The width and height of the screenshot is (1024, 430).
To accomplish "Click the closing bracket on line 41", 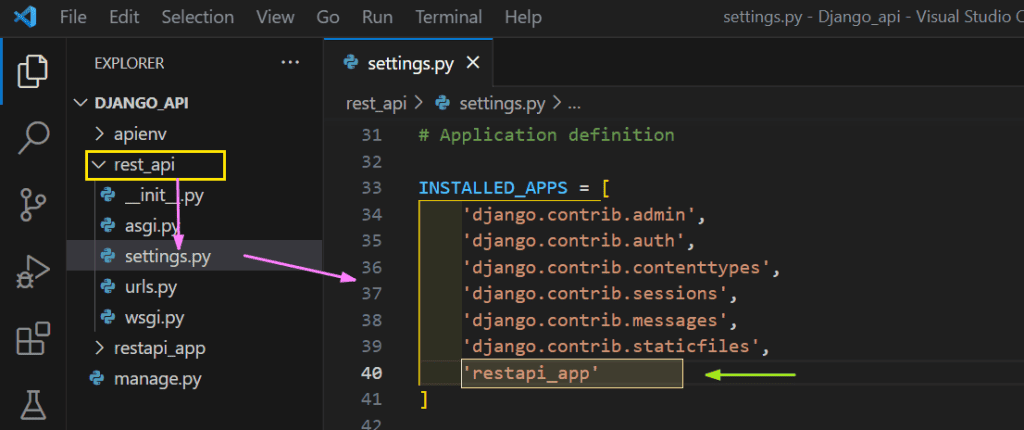I will pyautogui.click(x=423, y=399).
